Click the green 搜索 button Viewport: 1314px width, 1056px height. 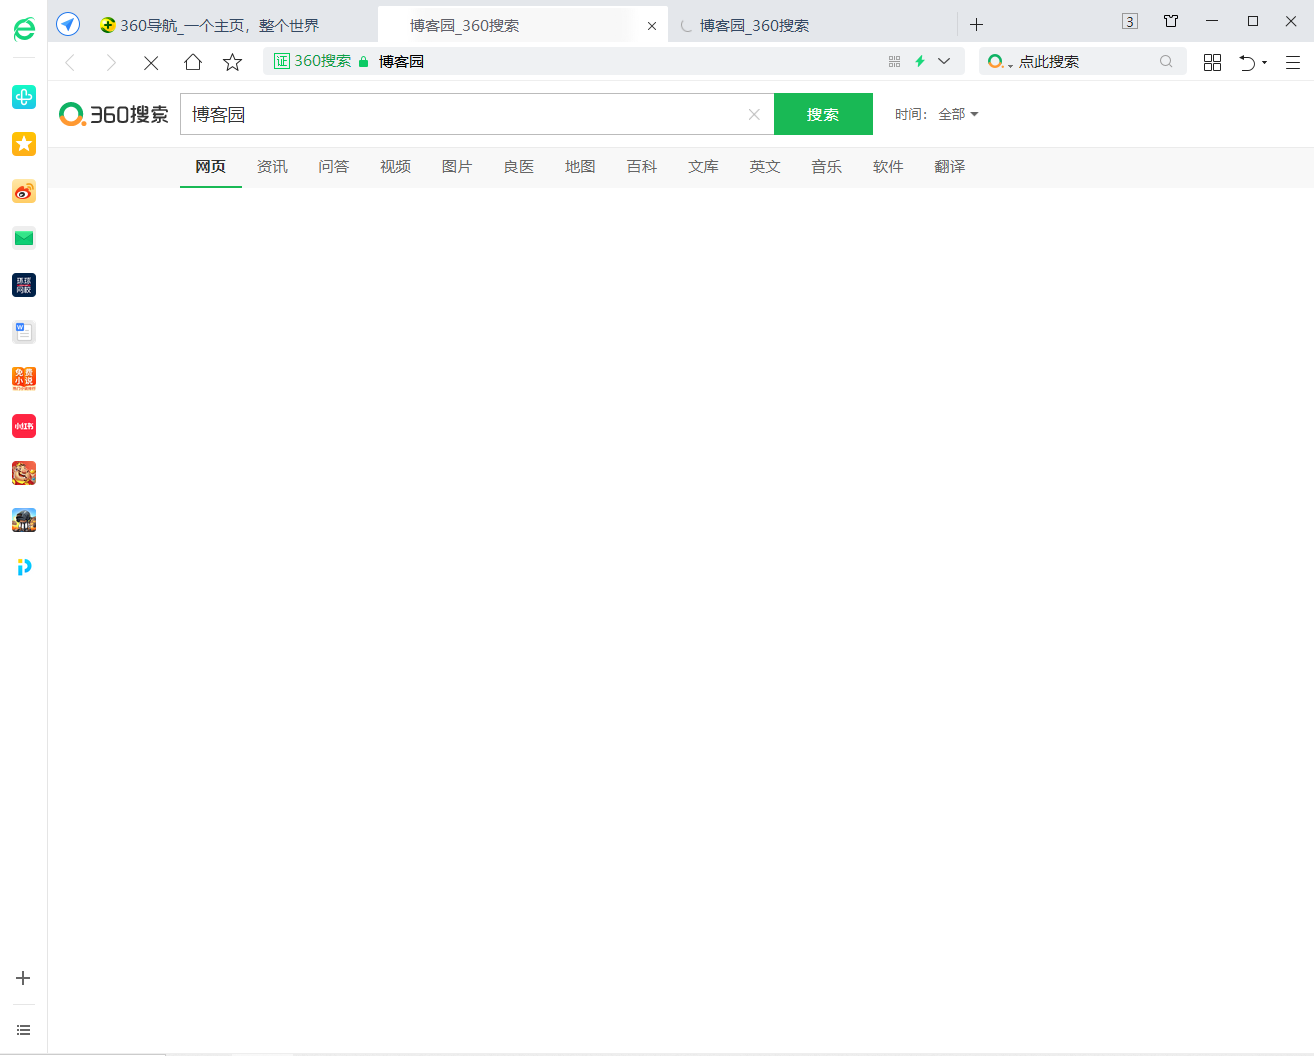pyautogui.click(x=823, y=114)
